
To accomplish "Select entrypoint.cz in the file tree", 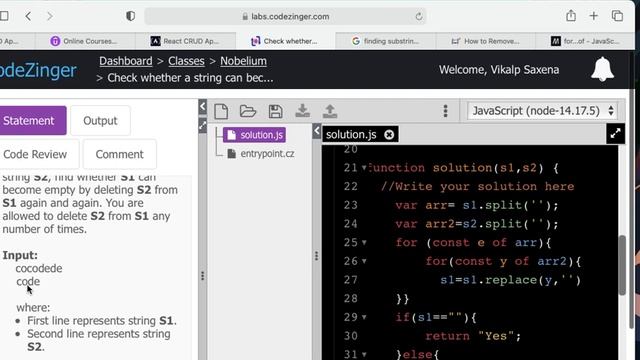I will click(261, 153).
